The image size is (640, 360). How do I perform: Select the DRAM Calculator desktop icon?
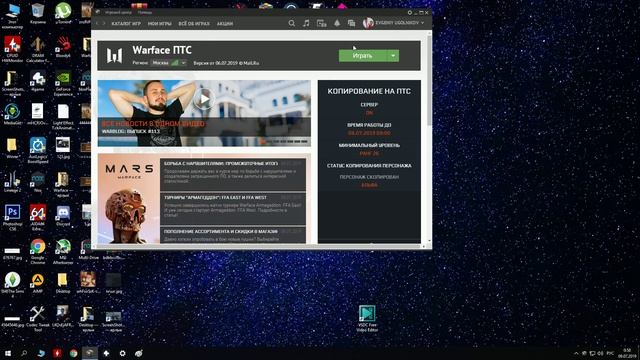38,49
